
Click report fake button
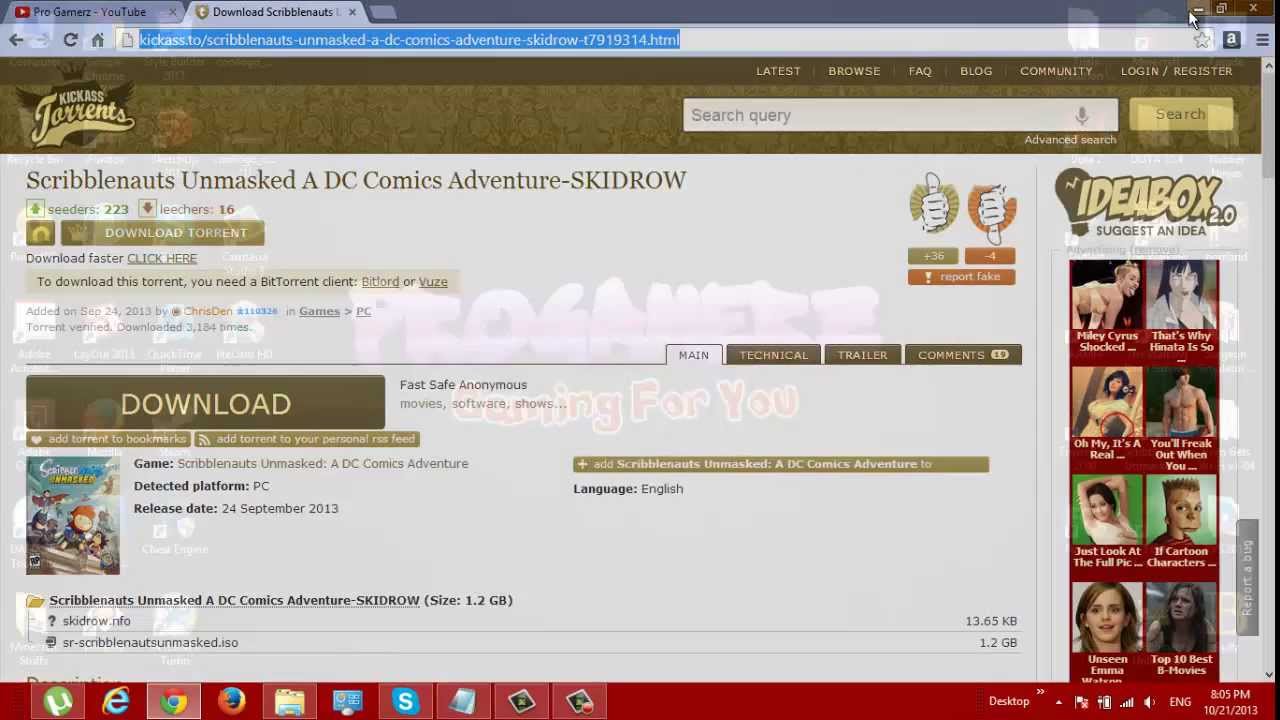[961, 277]
